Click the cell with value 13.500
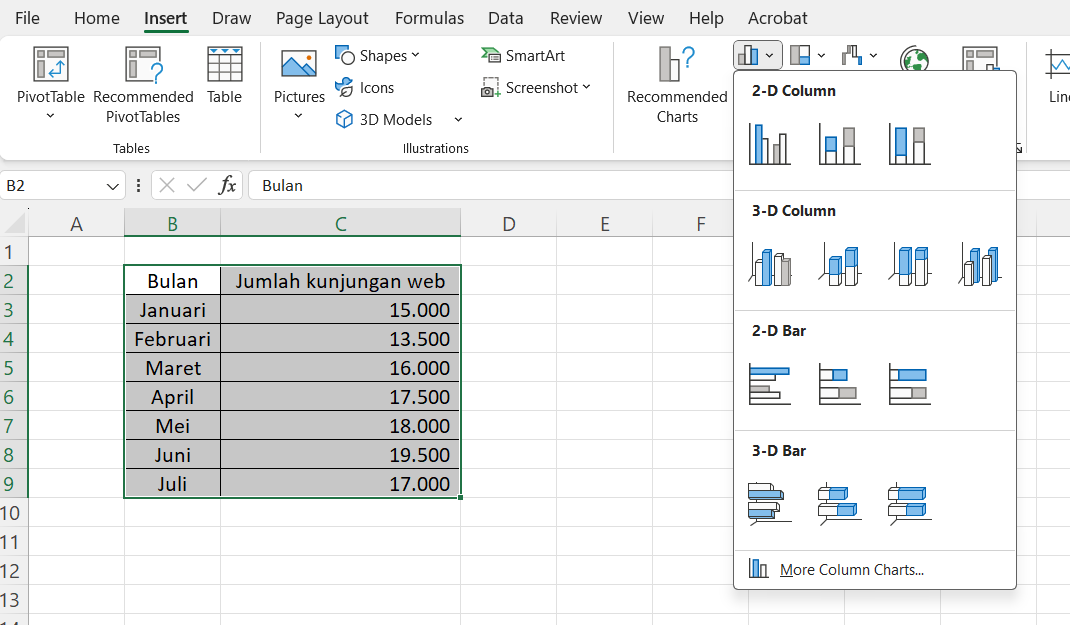This screenshot has width=1070, height=625. point(341,339)
